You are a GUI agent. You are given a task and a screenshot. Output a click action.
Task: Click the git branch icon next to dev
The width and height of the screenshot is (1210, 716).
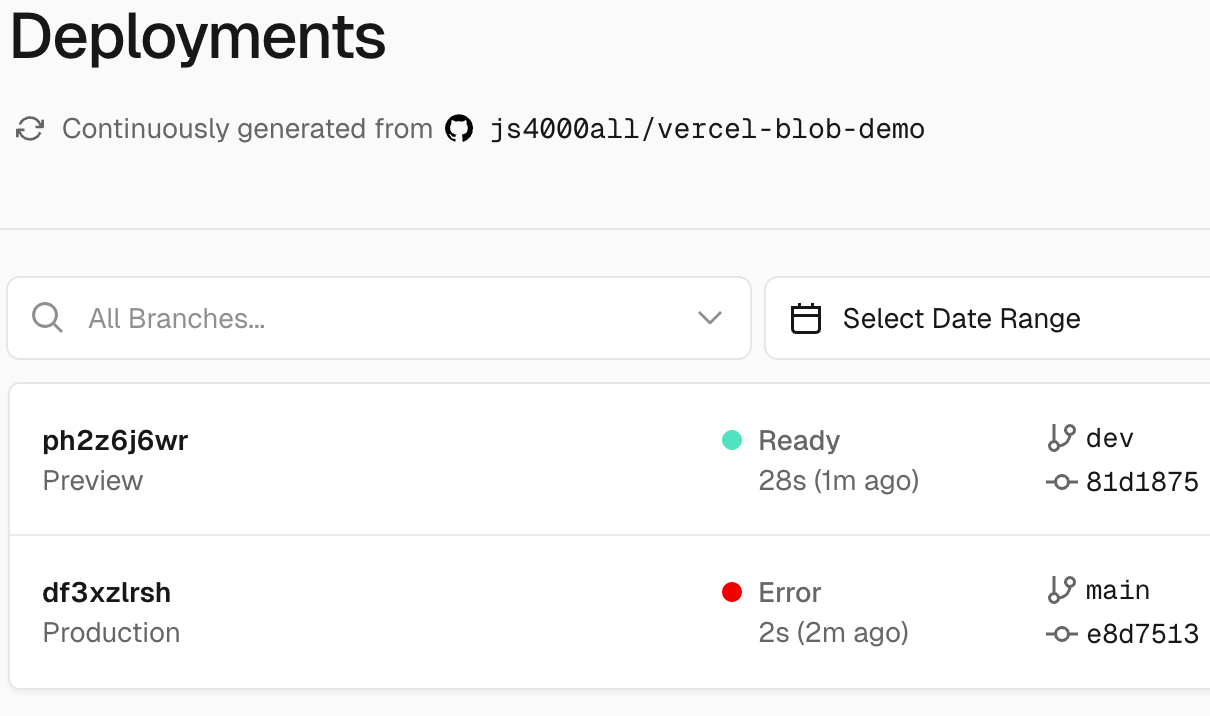tap(1061, 438)
